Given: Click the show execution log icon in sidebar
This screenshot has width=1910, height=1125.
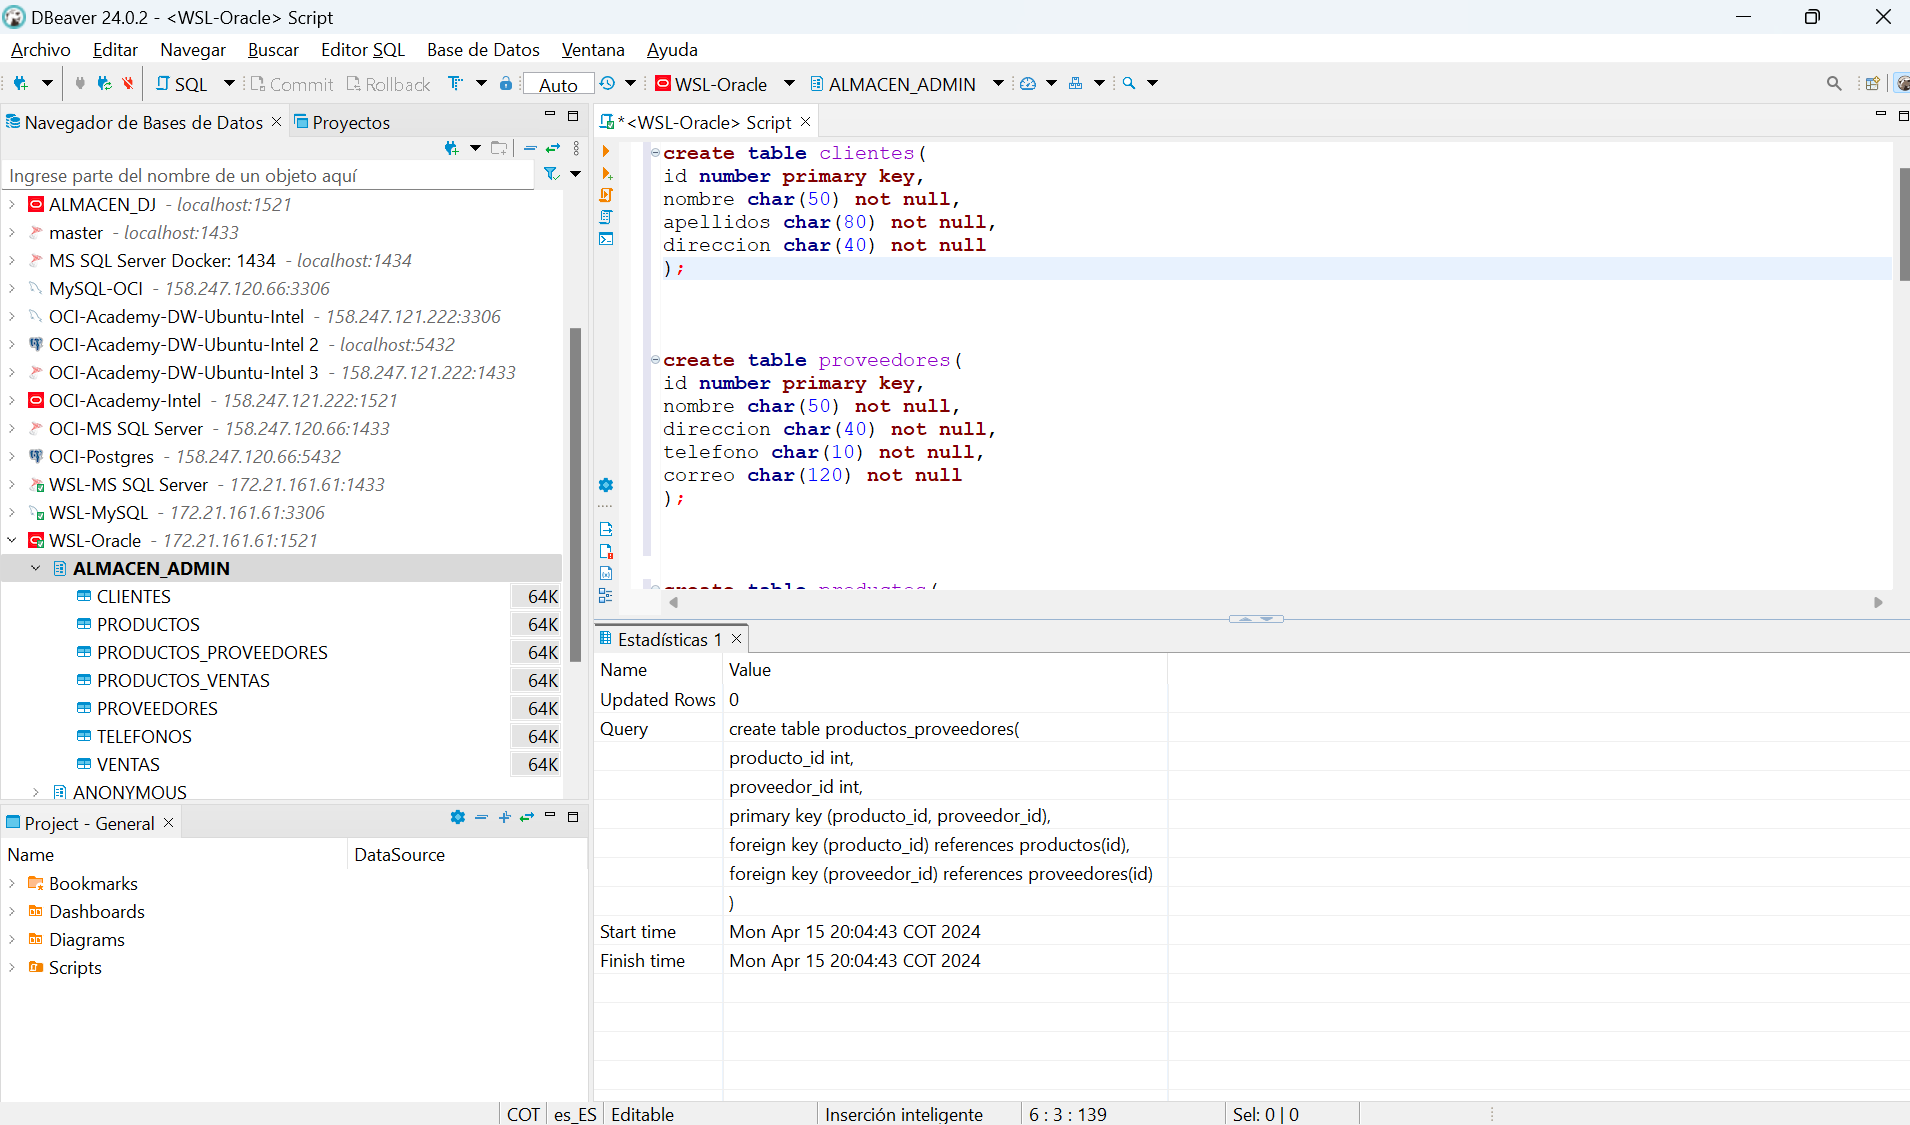Looking at the screenshot, I should (x=606, y=551).
